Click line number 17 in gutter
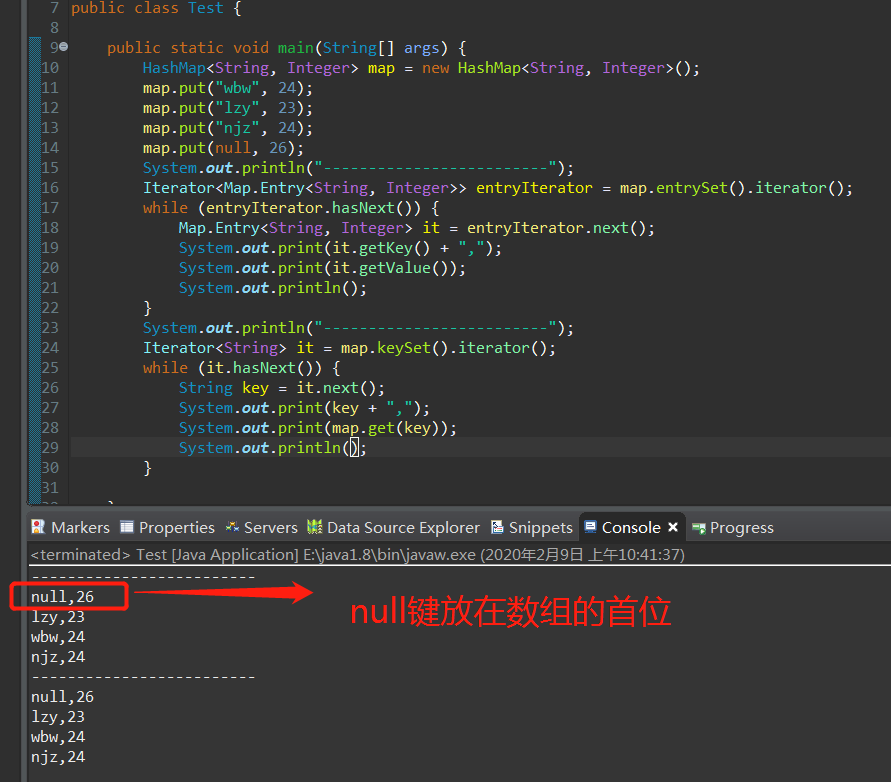This screenshot has height=782, width=891. [50, 207]
